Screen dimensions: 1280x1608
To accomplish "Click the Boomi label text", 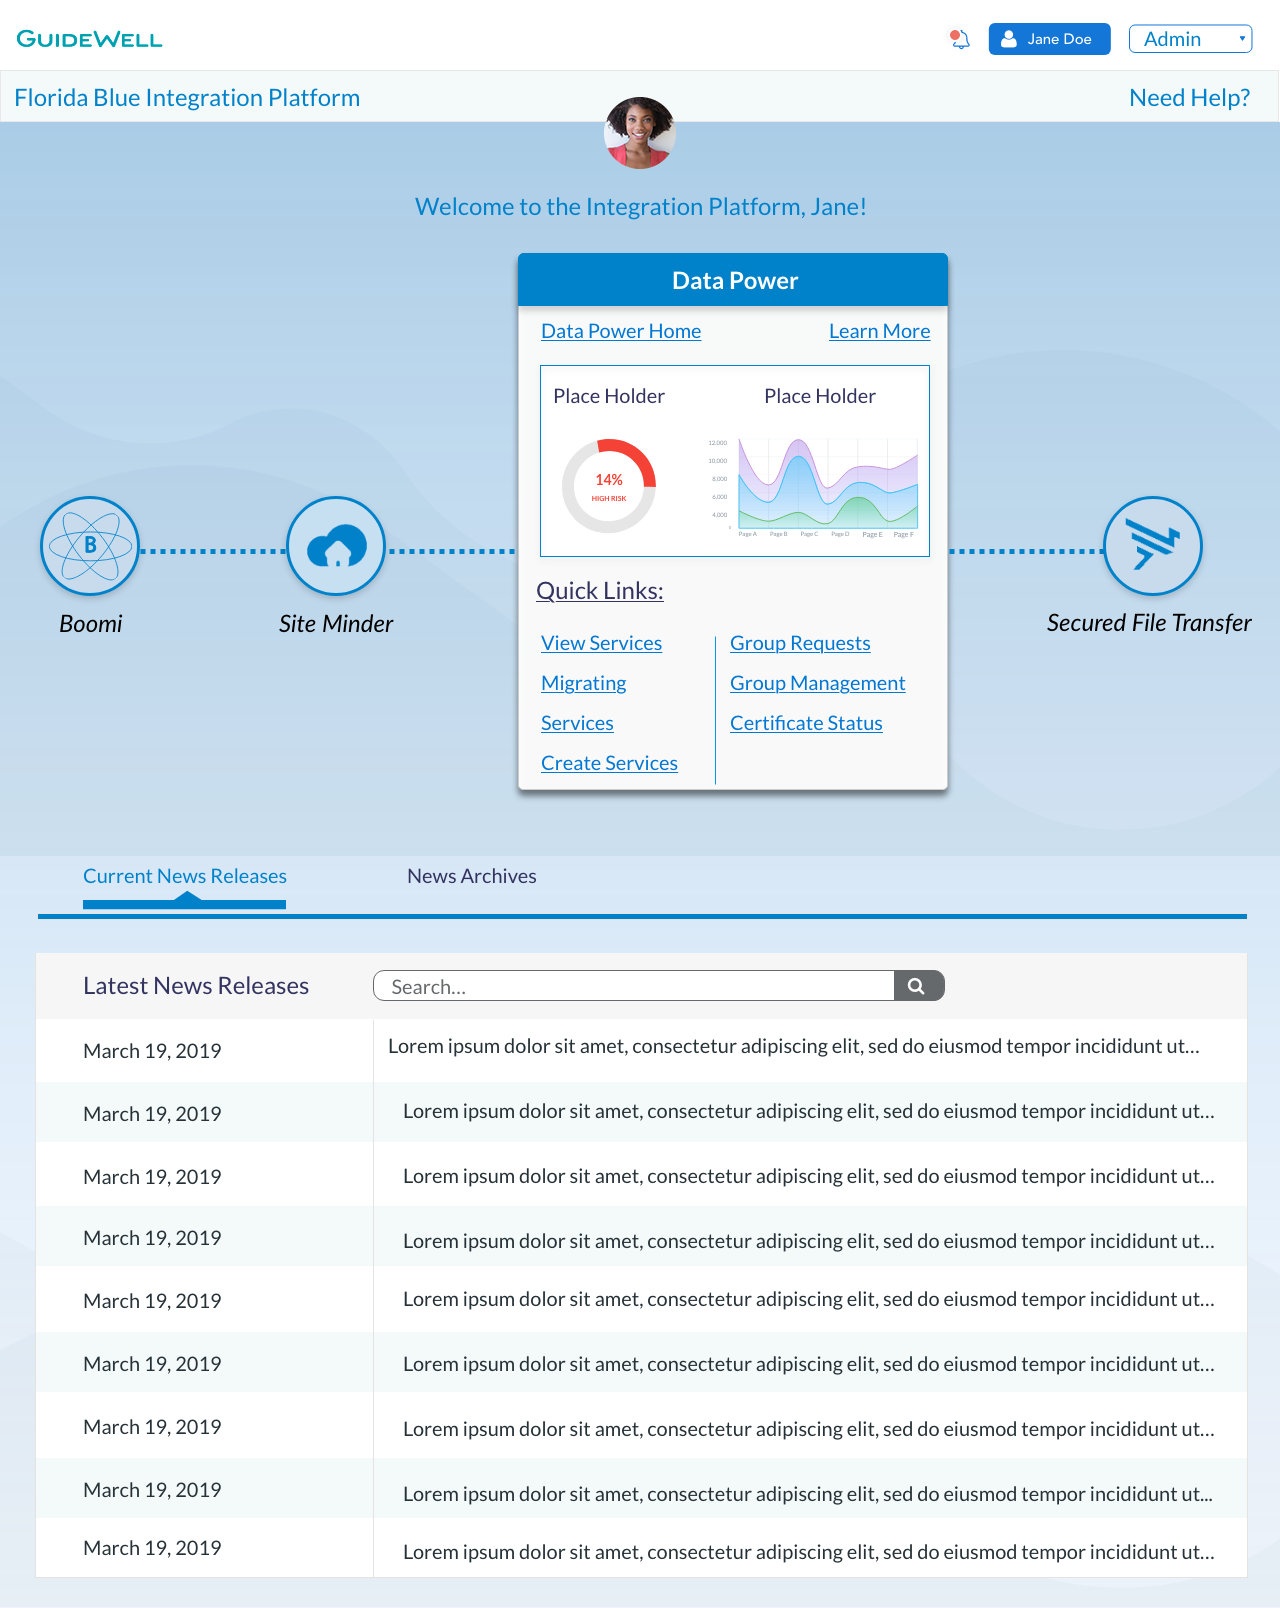I will (91, 624).
